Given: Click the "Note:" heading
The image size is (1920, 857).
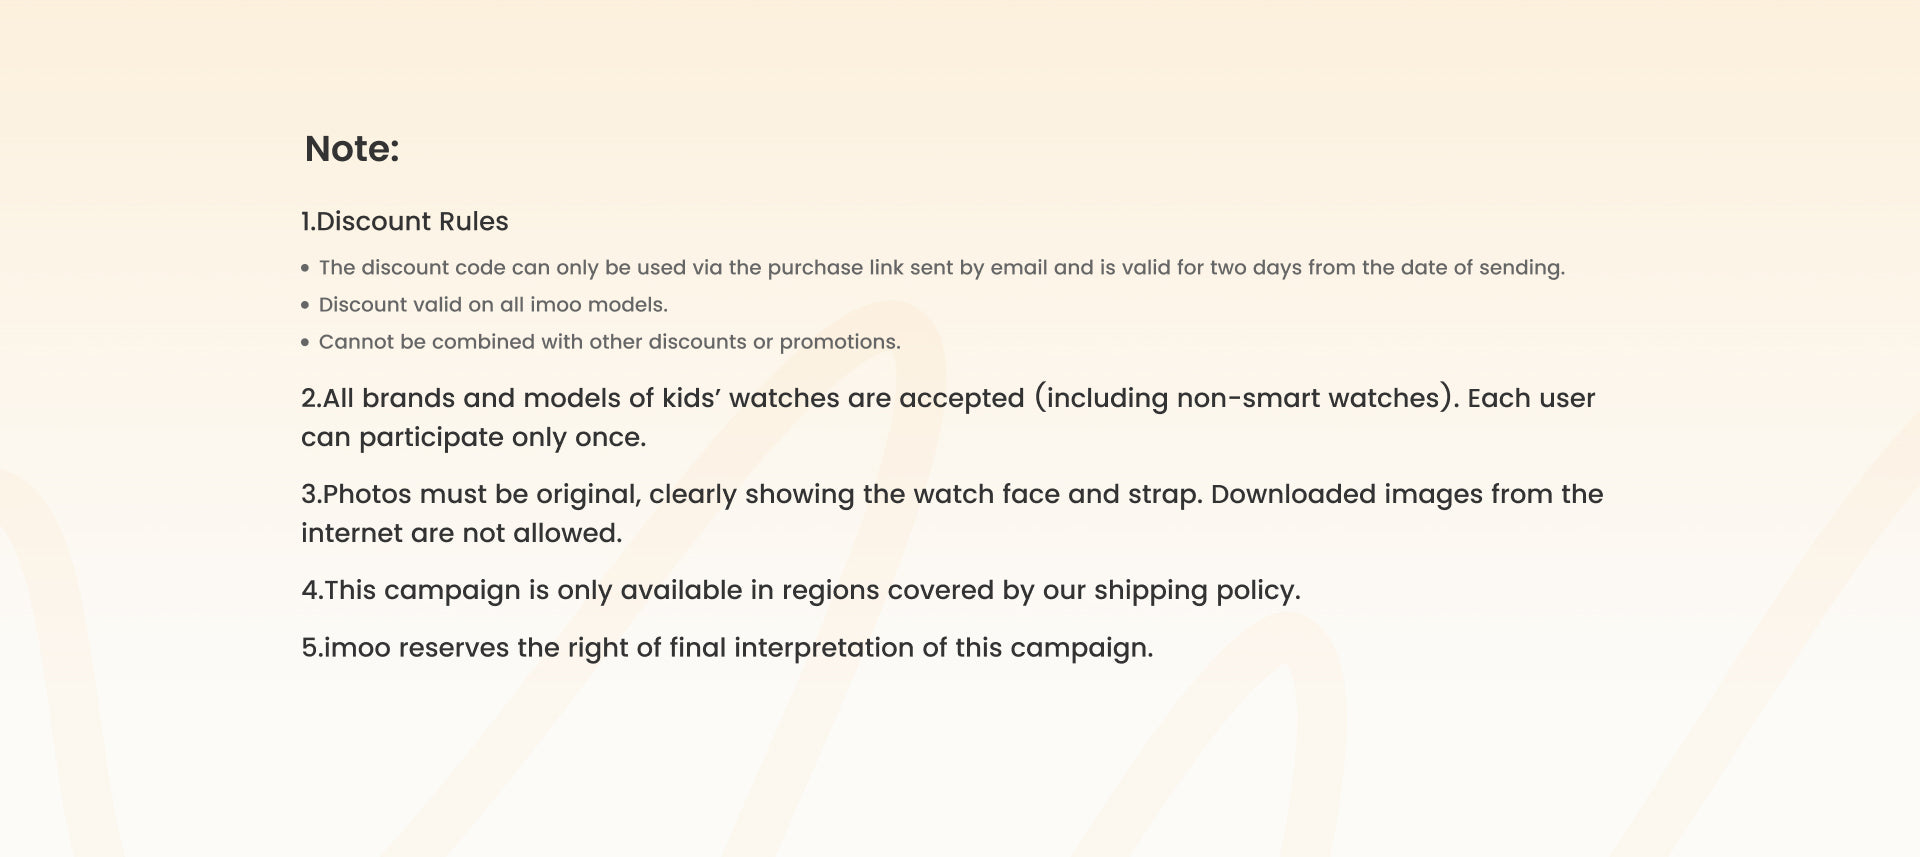Looking at the screenshot, I should tap(352, 149).
